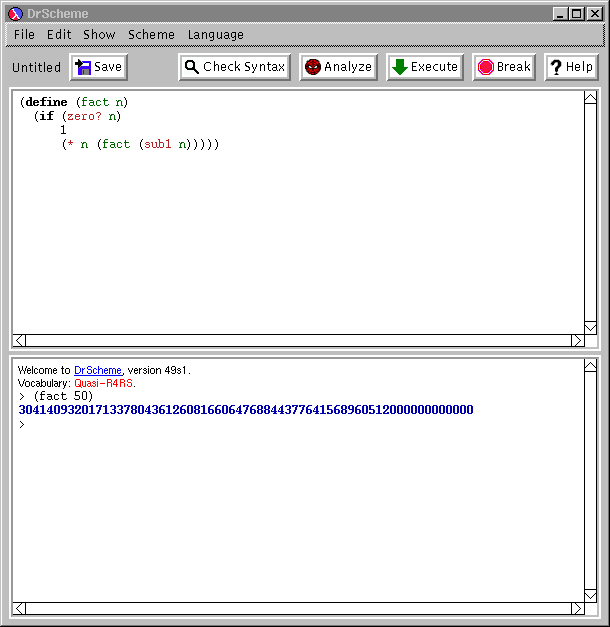Click the Untitled file name label
Viewport: 610px width, 627px height.
coord(36,67)
